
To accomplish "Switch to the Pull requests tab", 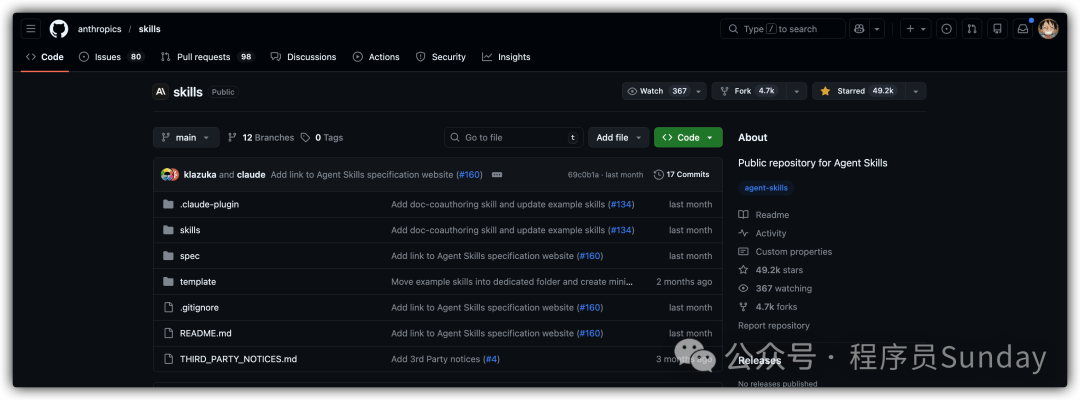I will (207, 57).
